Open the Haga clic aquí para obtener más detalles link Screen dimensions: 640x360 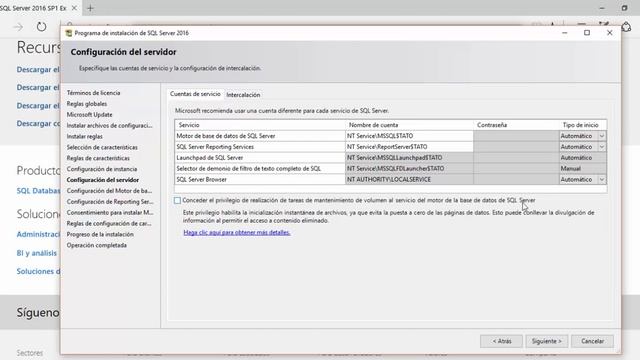tap(237, 232)
